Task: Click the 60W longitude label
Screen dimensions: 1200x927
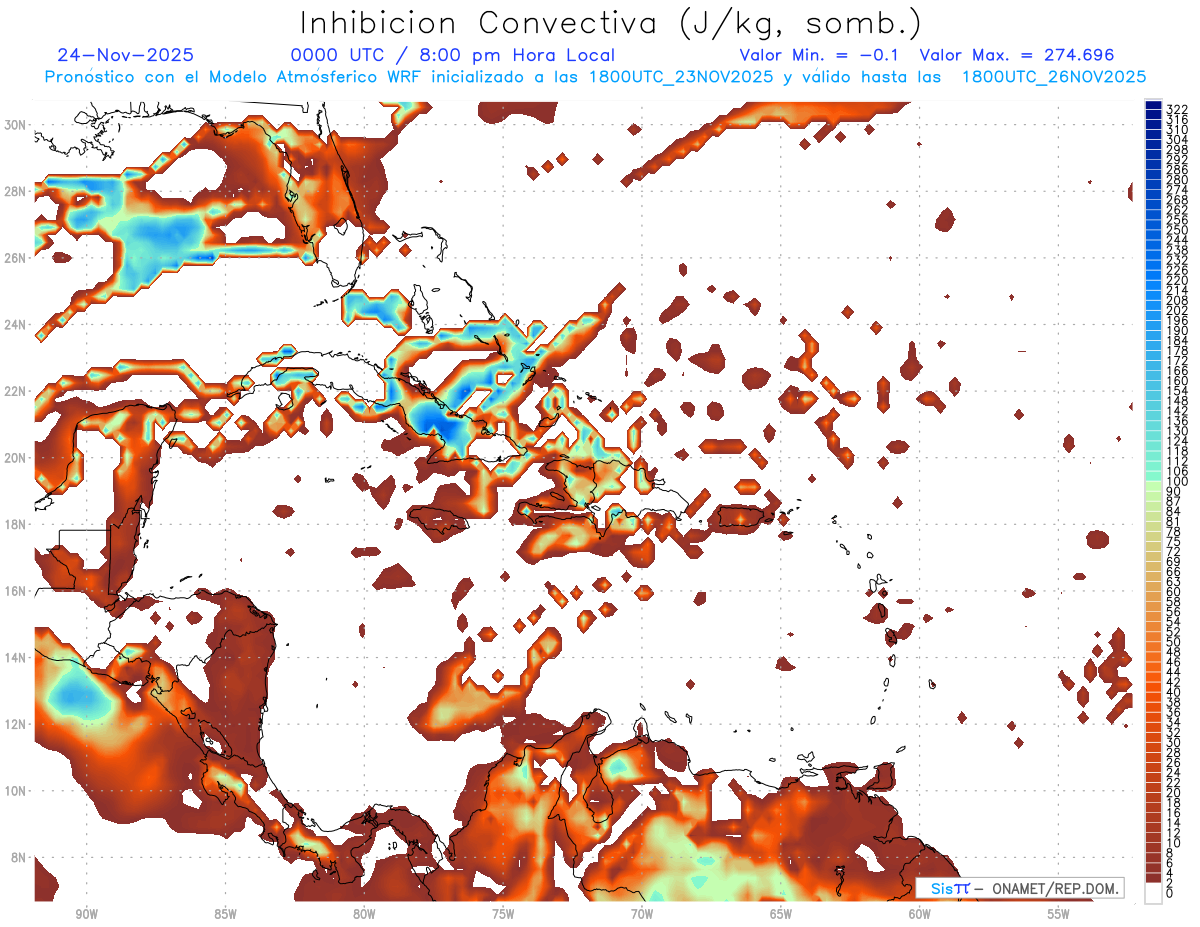Action: pos(920,914)
